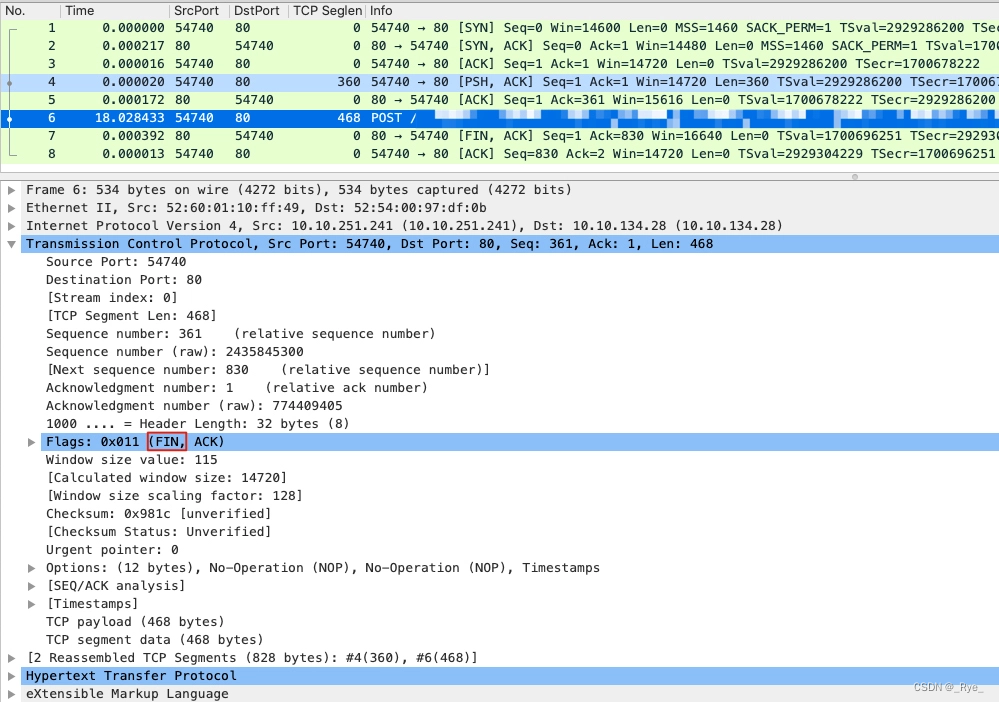
Task: Expand the [Timestamps] row
Action: point(31,604)
